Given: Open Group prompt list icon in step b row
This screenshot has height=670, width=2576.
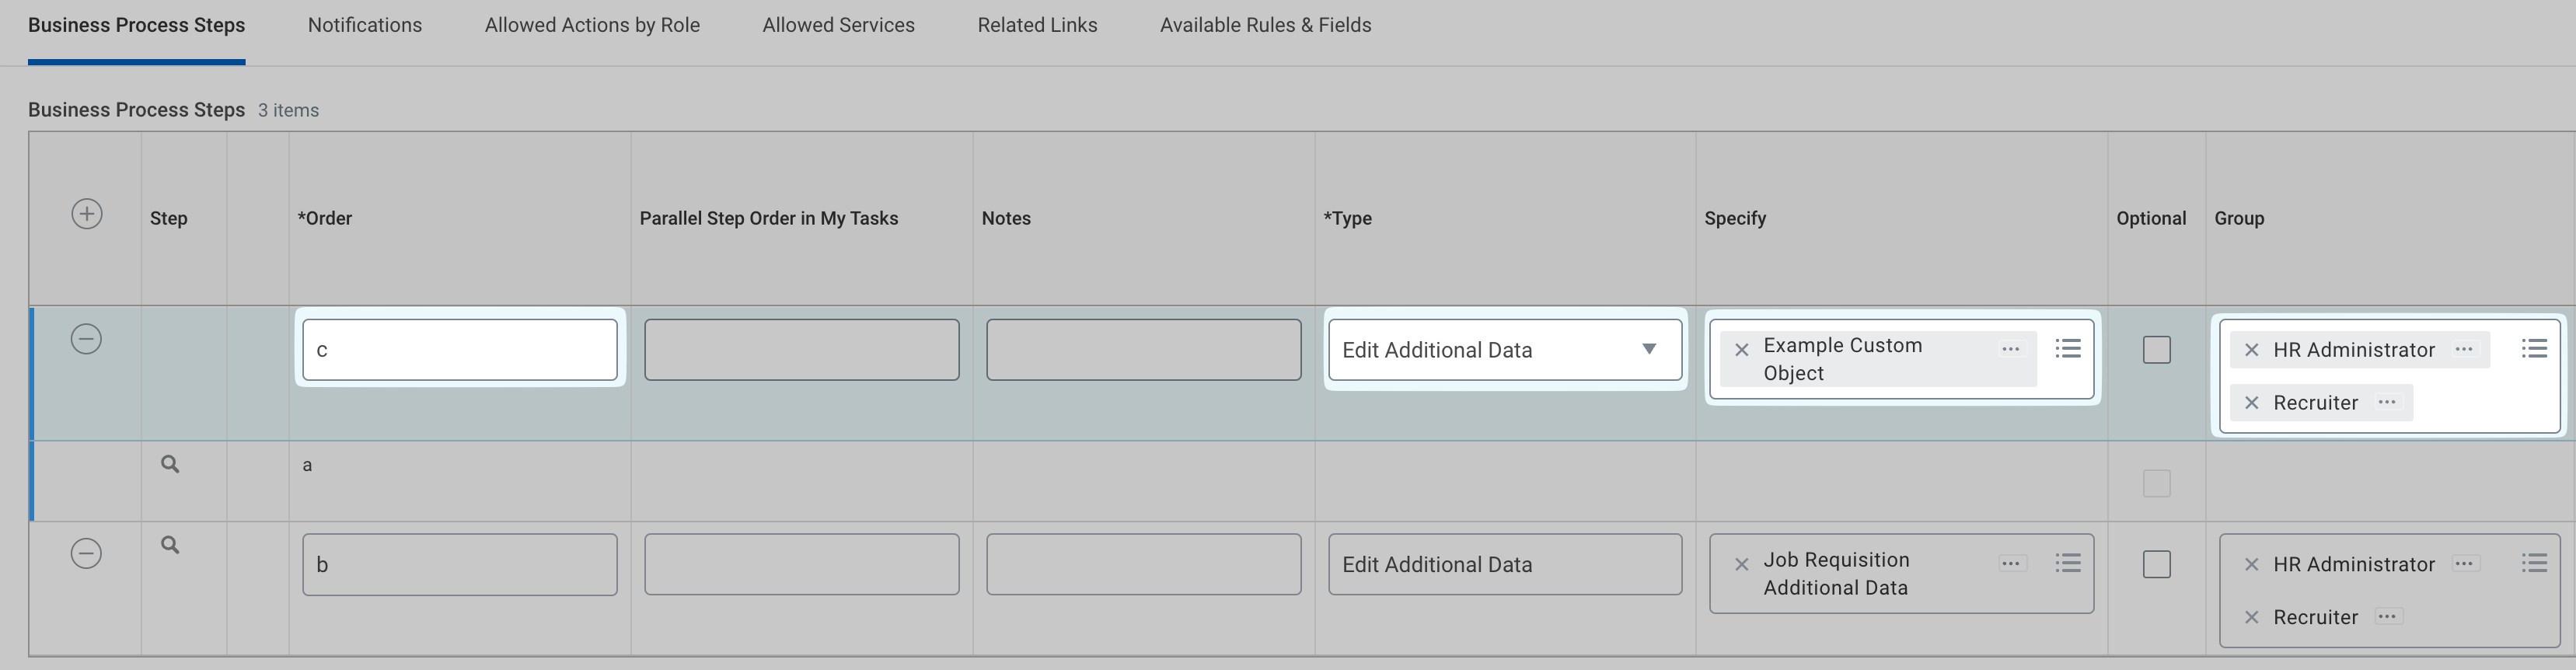Looking at the screenshot, I should tap(2533, 563).
